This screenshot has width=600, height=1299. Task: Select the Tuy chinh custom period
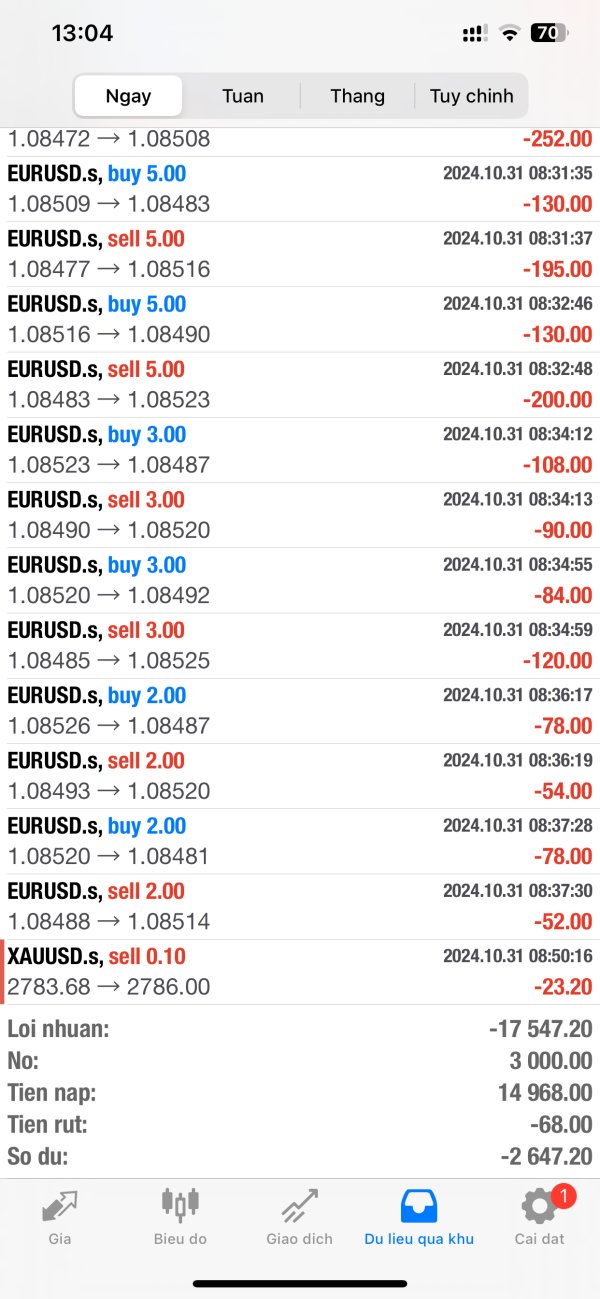(471, 96)
